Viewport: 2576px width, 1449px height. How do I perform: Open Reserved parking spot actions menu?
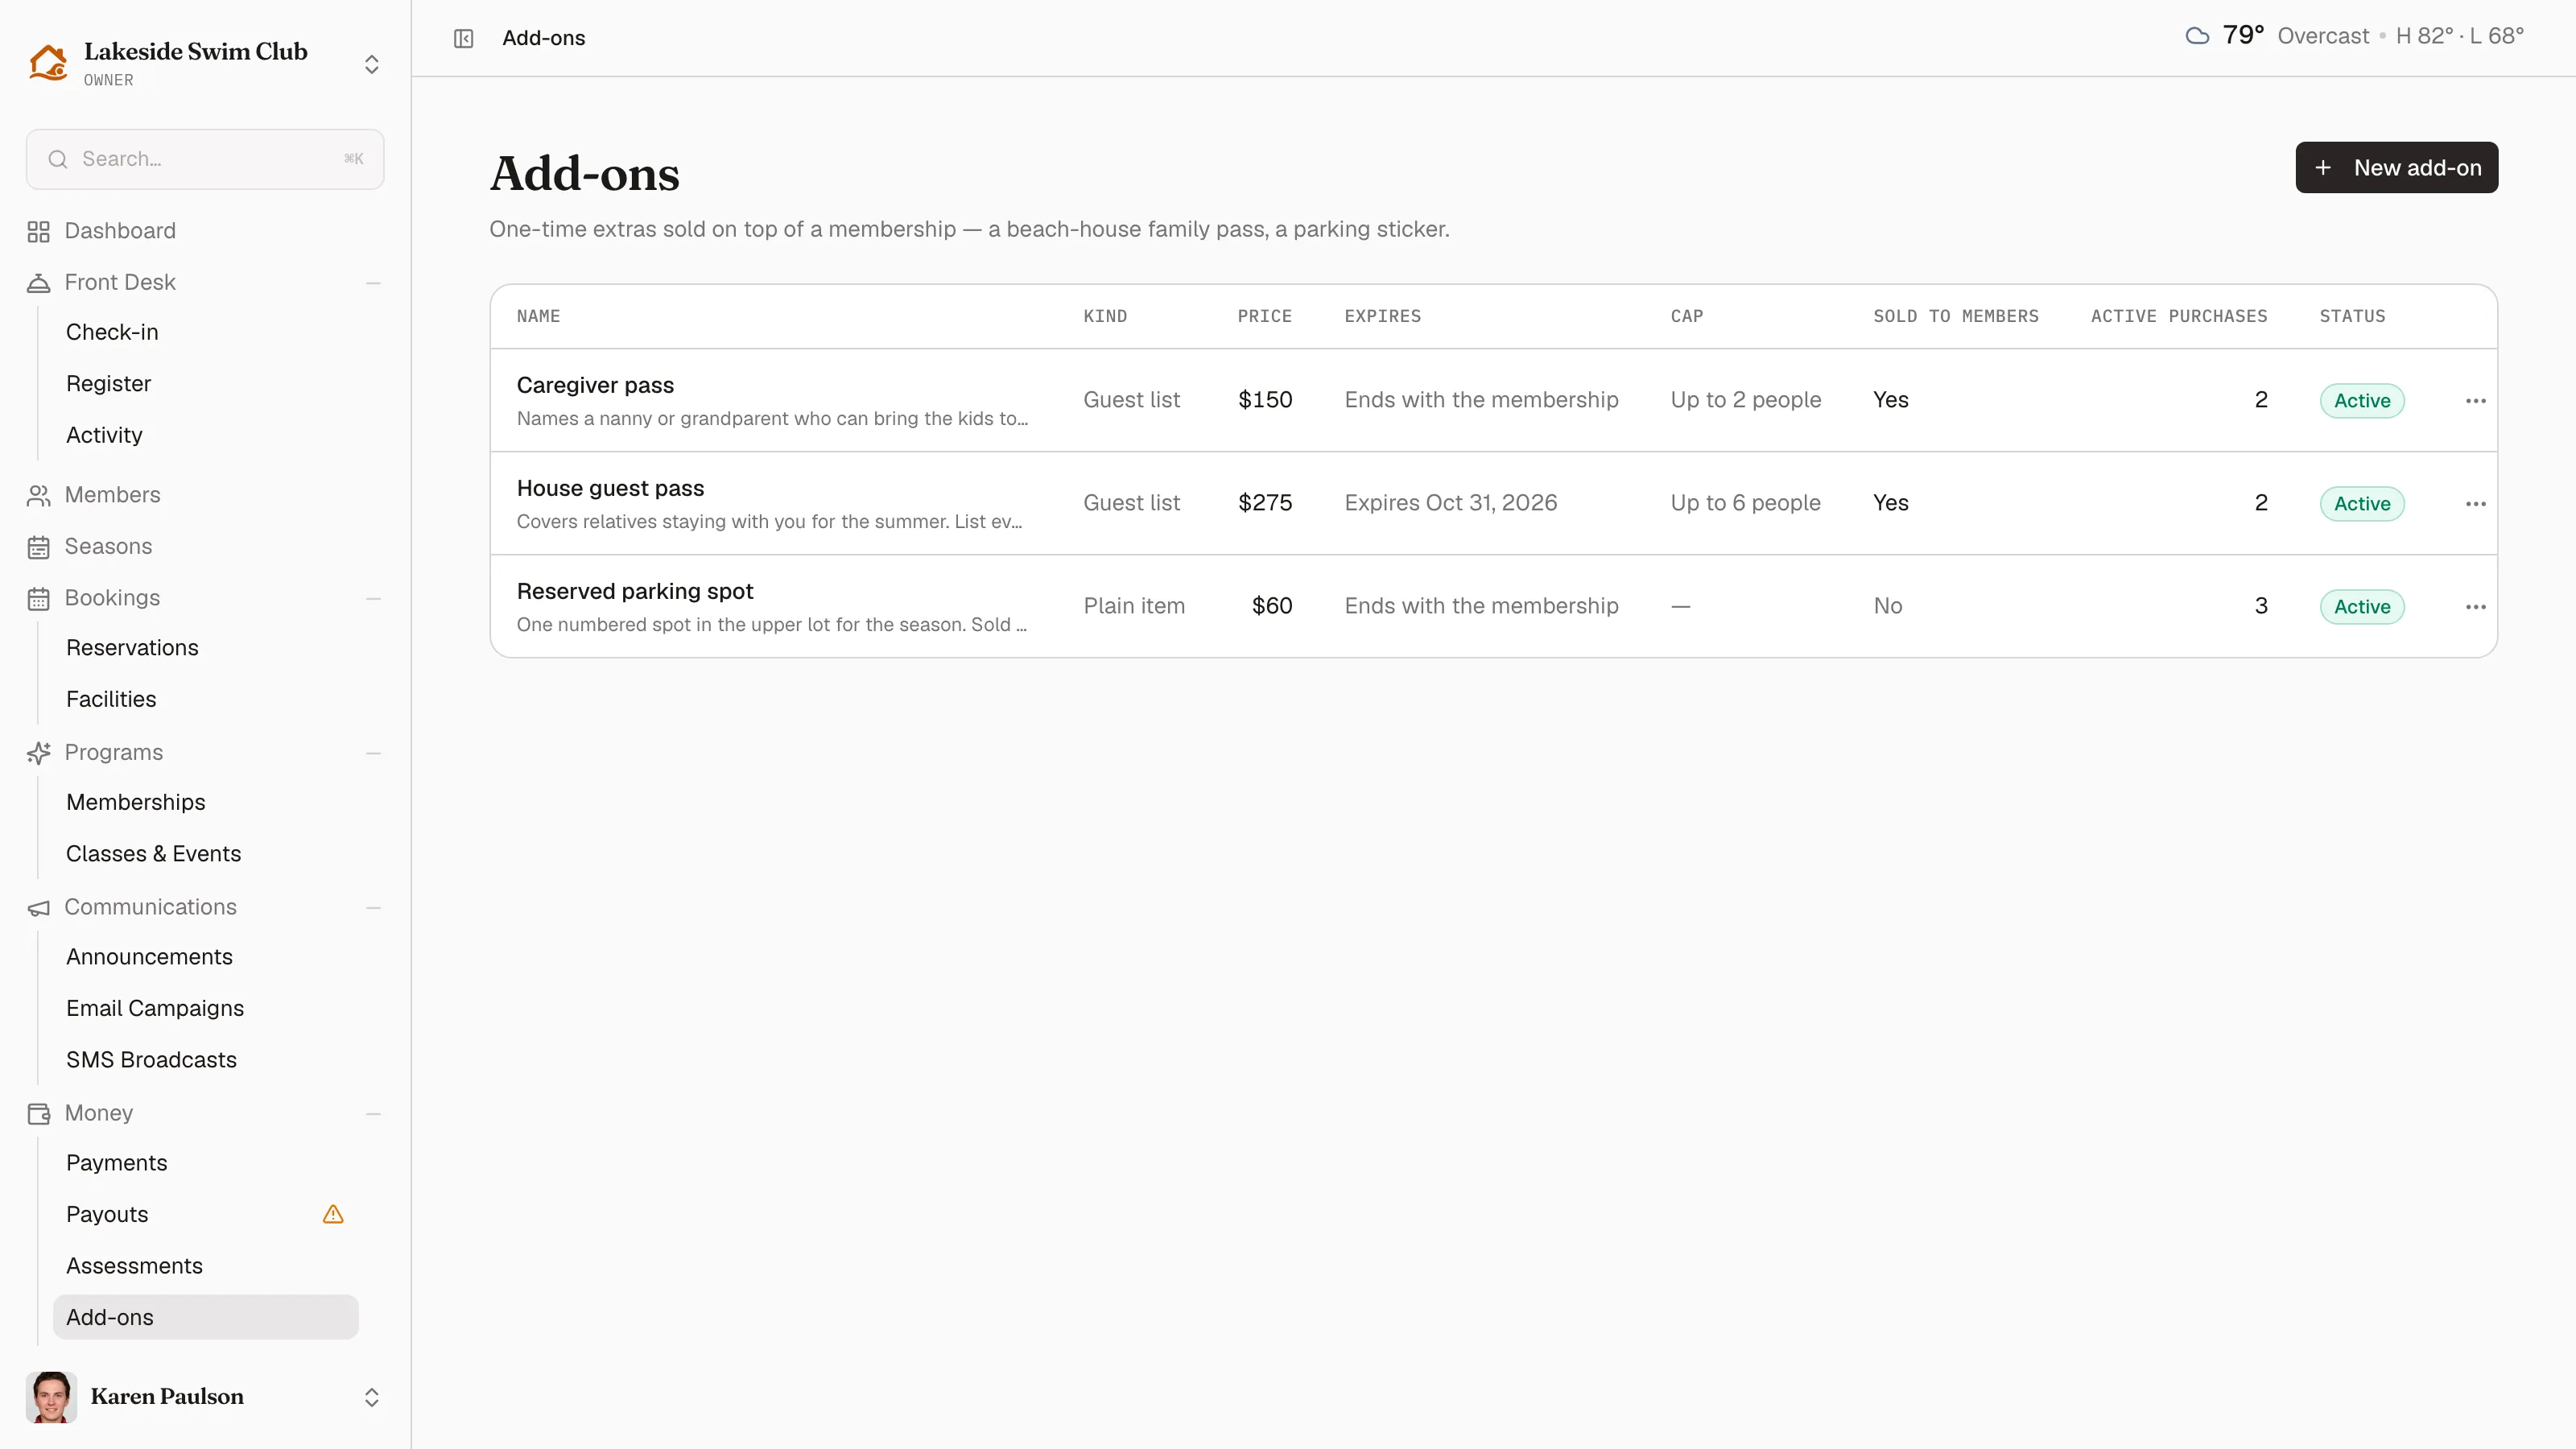point(2475,607)
